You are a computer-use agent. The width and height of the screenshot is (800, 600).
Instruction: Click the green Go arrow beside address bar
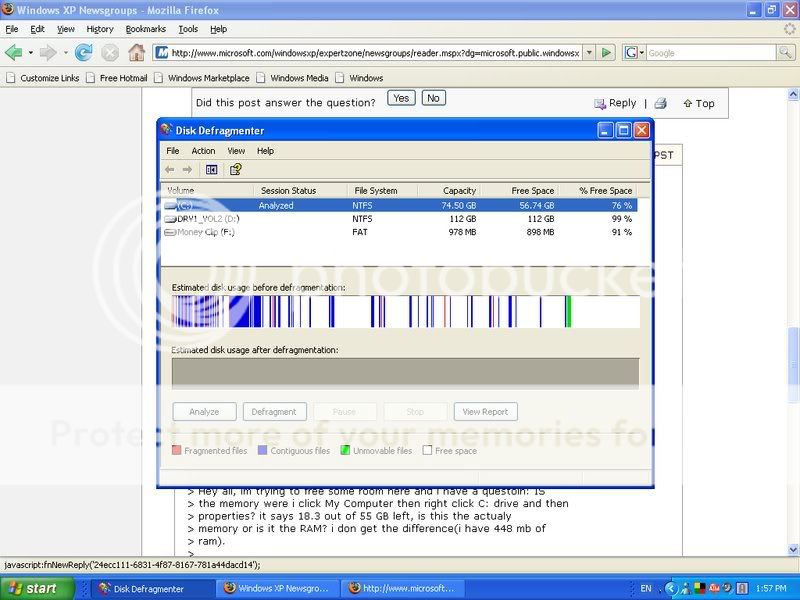click(606, 53)
